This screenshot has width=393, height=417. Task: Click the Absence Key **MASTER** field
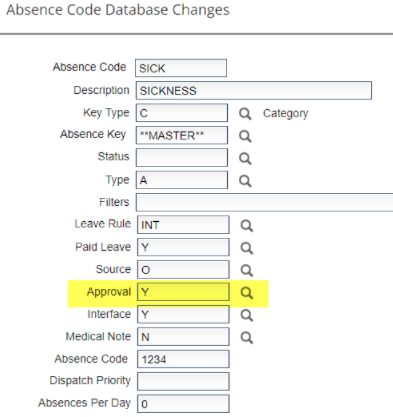(182, 135)
